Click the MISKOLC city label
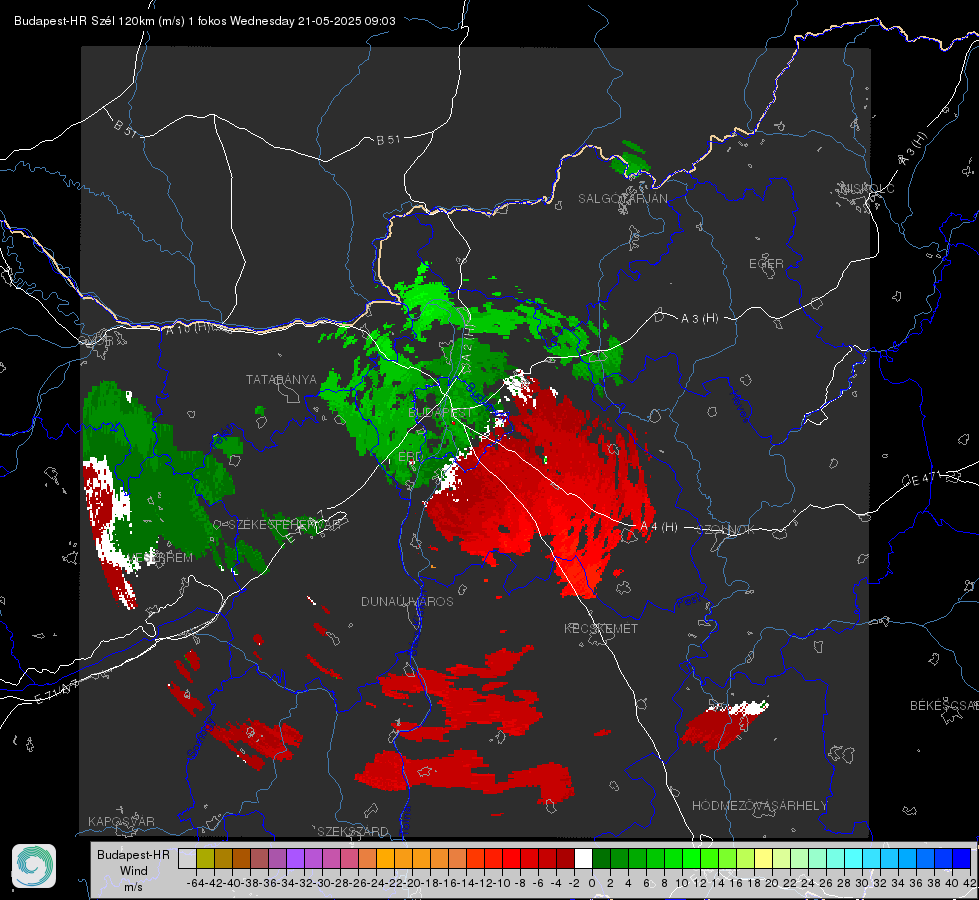 pyautogui.click(x=867, y=188)
